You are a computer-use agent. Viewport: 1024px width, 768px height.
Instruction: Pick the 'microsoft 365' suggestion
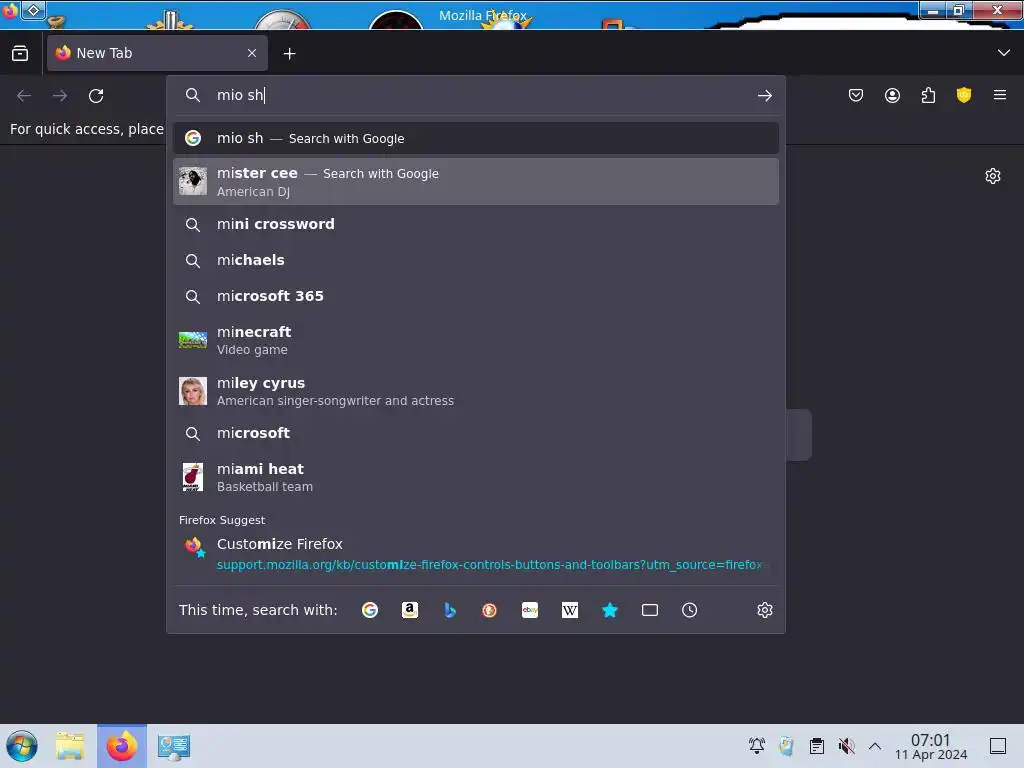coord(475,296)
